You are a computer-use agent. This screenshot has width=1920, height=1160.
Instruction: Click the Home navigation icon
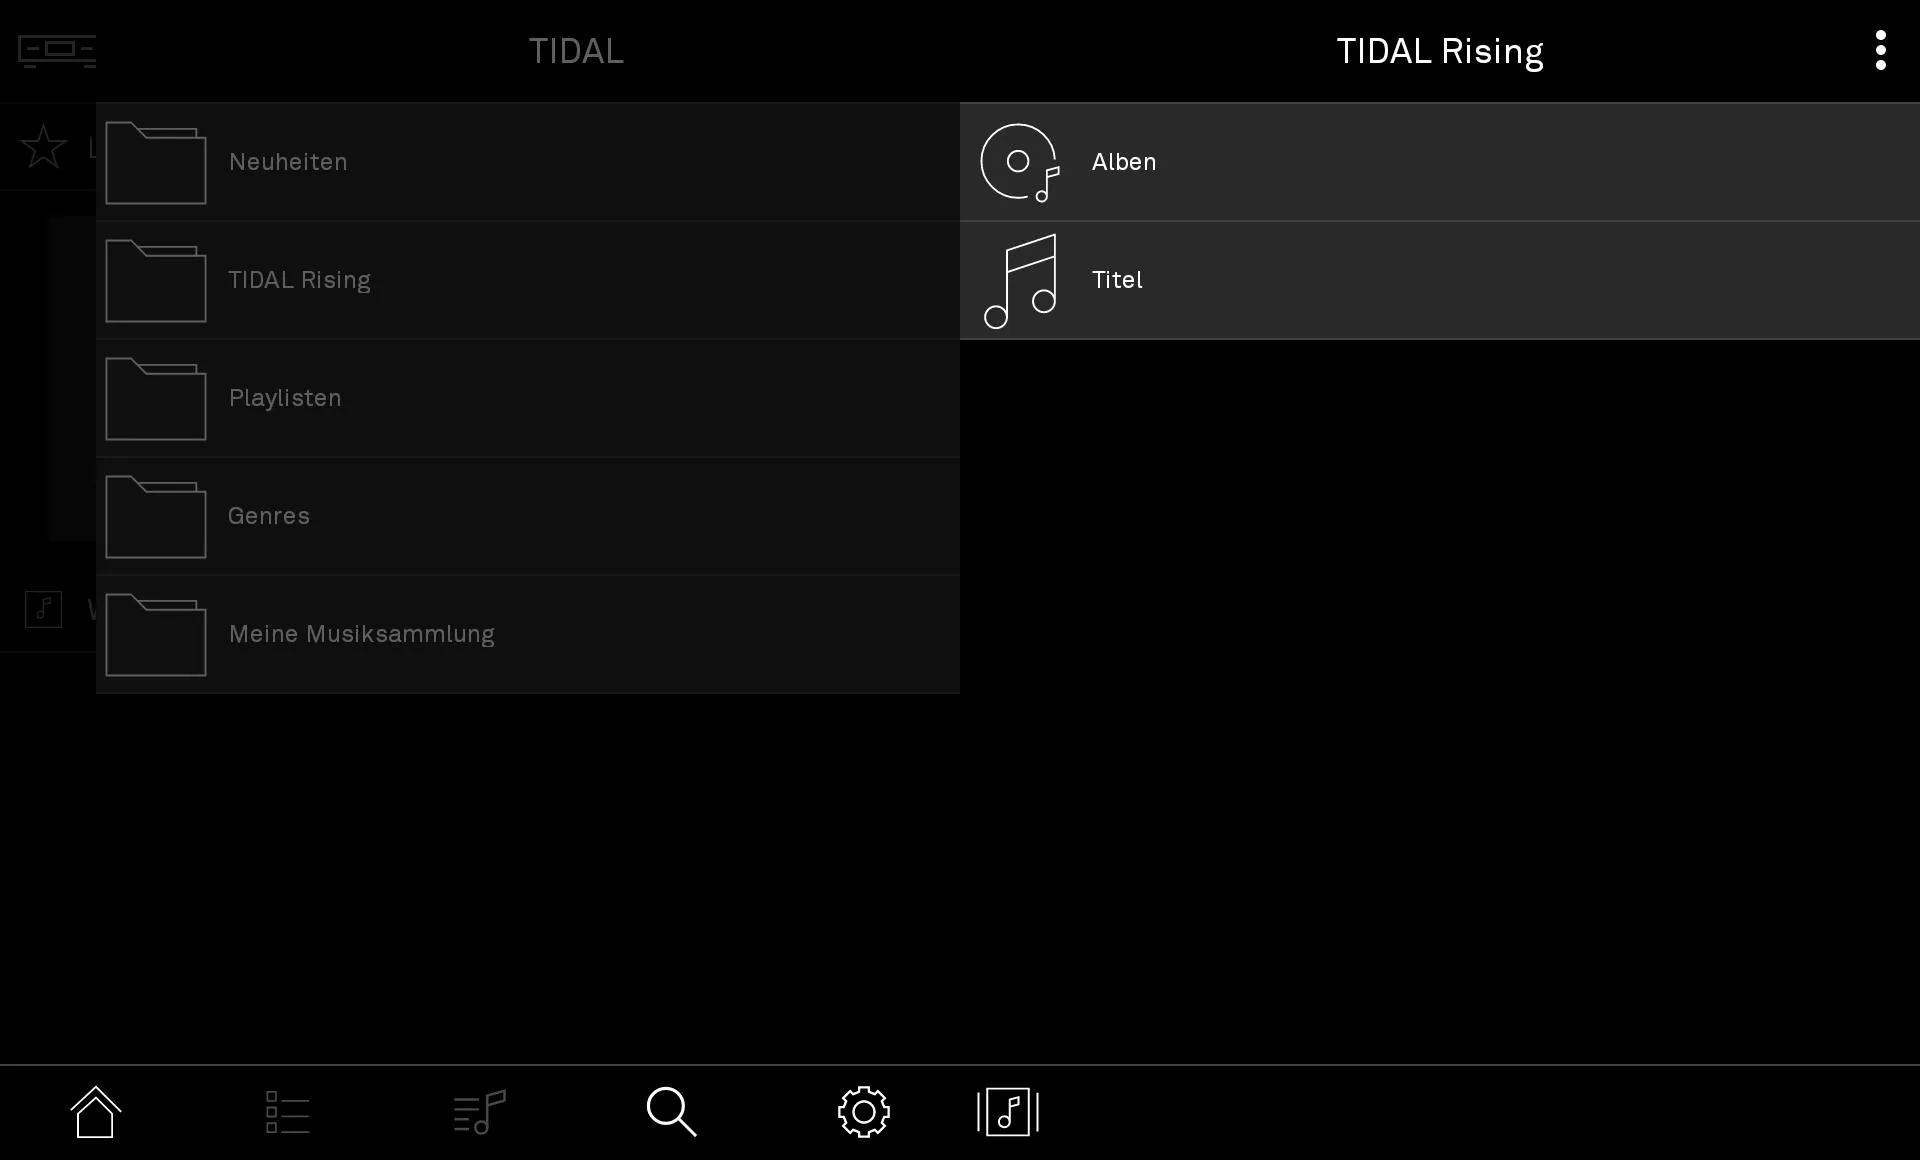point(96,1112)
